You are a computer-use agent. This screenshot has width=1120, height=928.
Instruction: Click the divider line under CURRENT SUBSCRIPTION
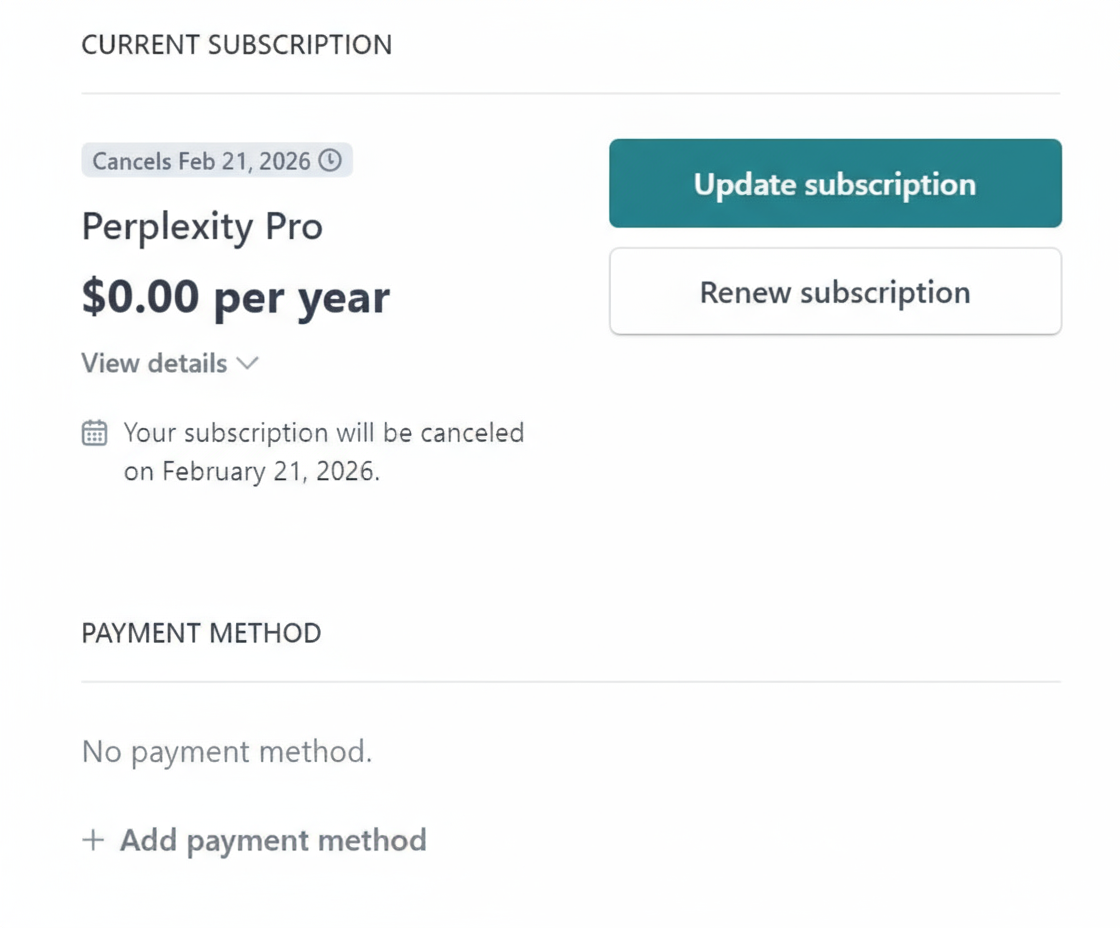click(x=570, y=93)
